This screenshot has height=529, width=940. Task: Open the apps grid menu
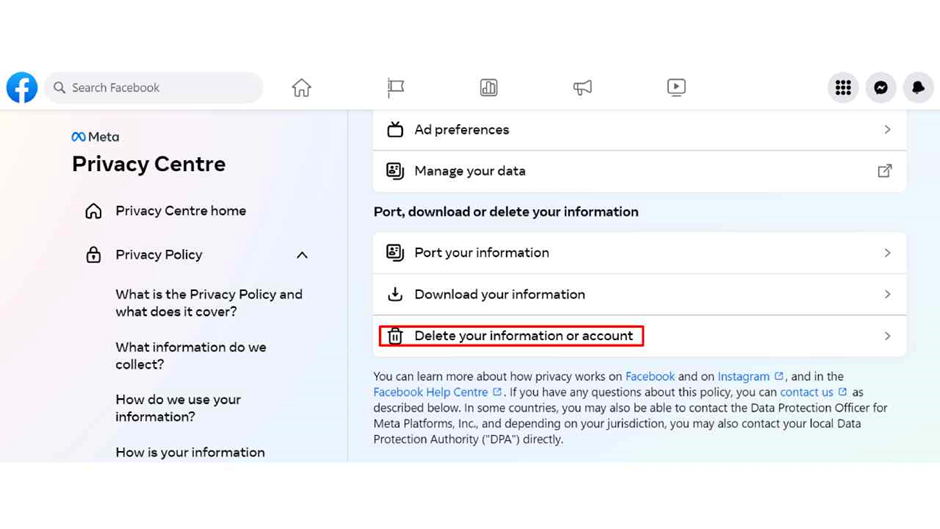843,88
